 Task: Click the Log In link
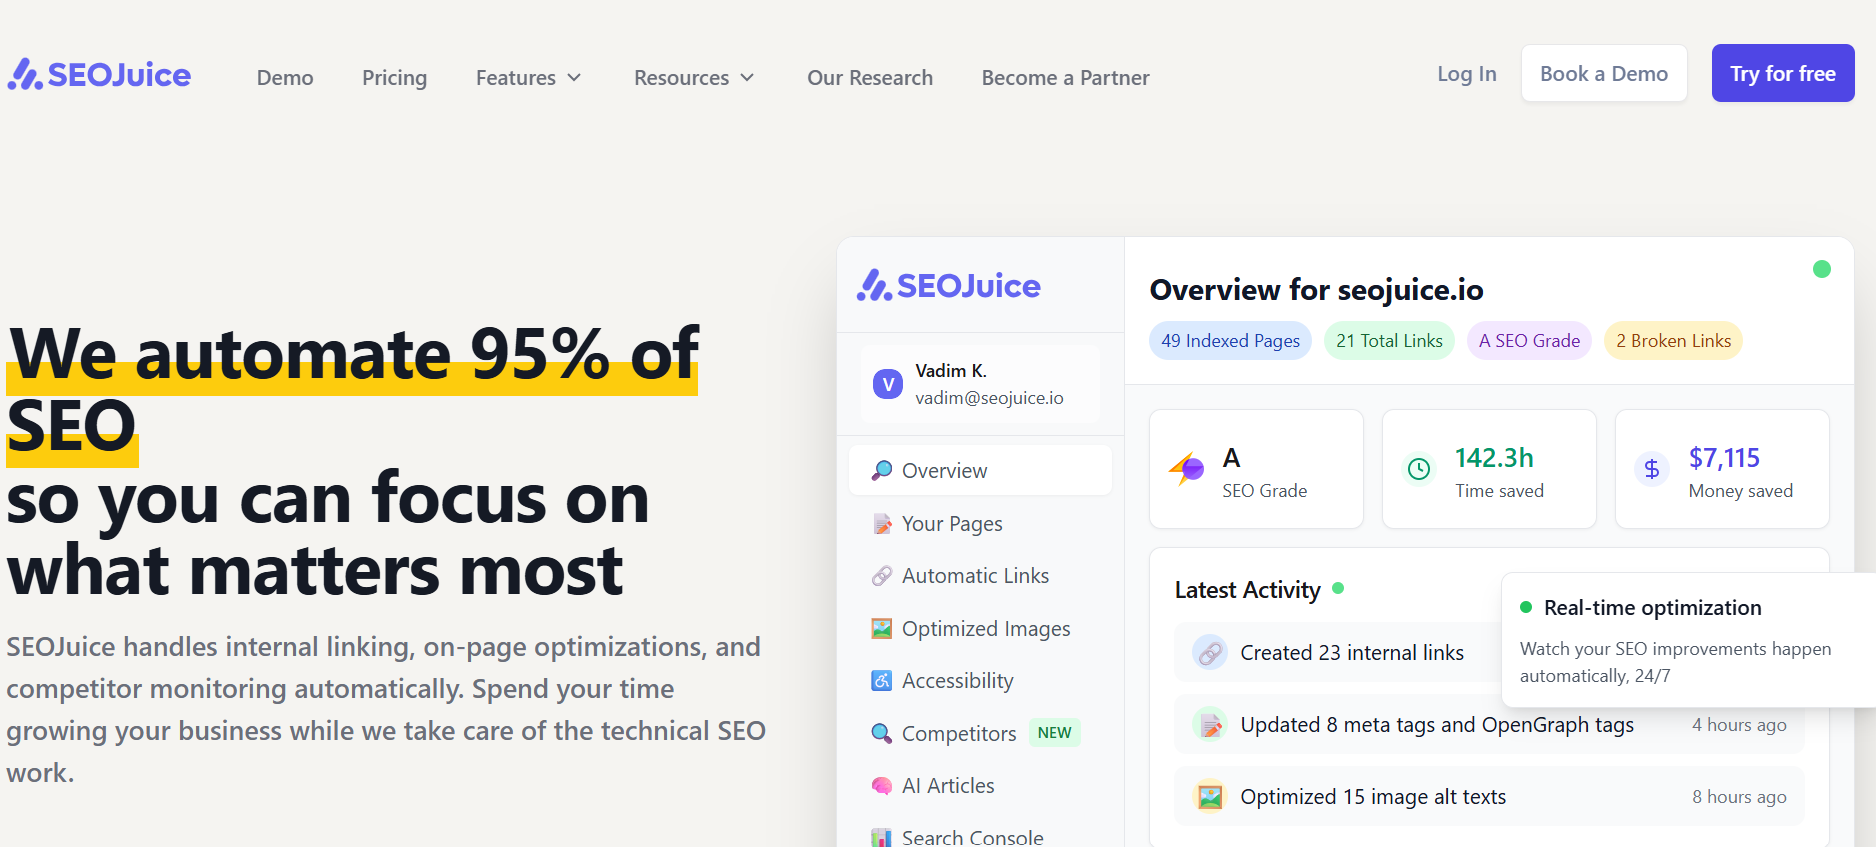click(1466, 74)
